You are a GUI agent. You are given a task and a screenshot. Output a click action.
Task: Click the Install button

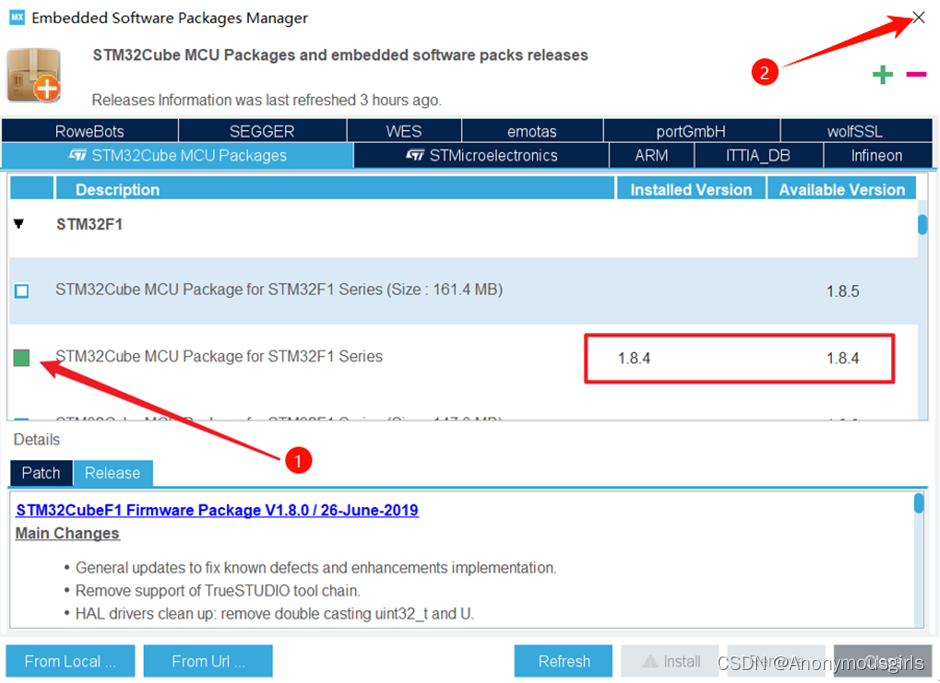pos(670,661)
